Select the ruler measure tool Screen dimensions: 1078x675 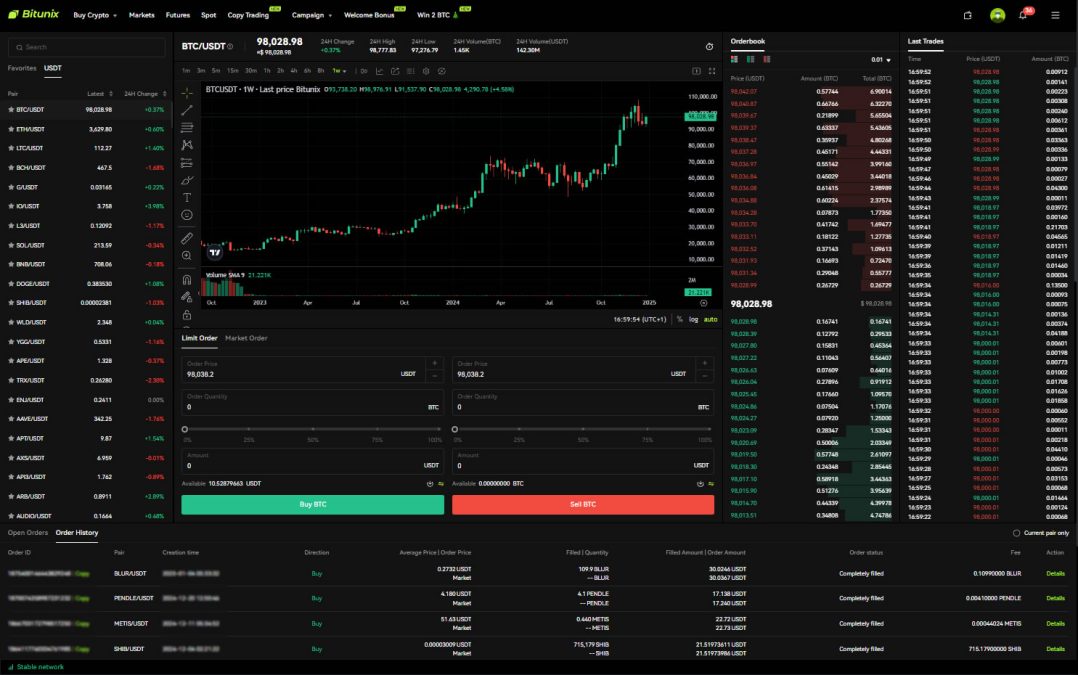tap(186, 238)
